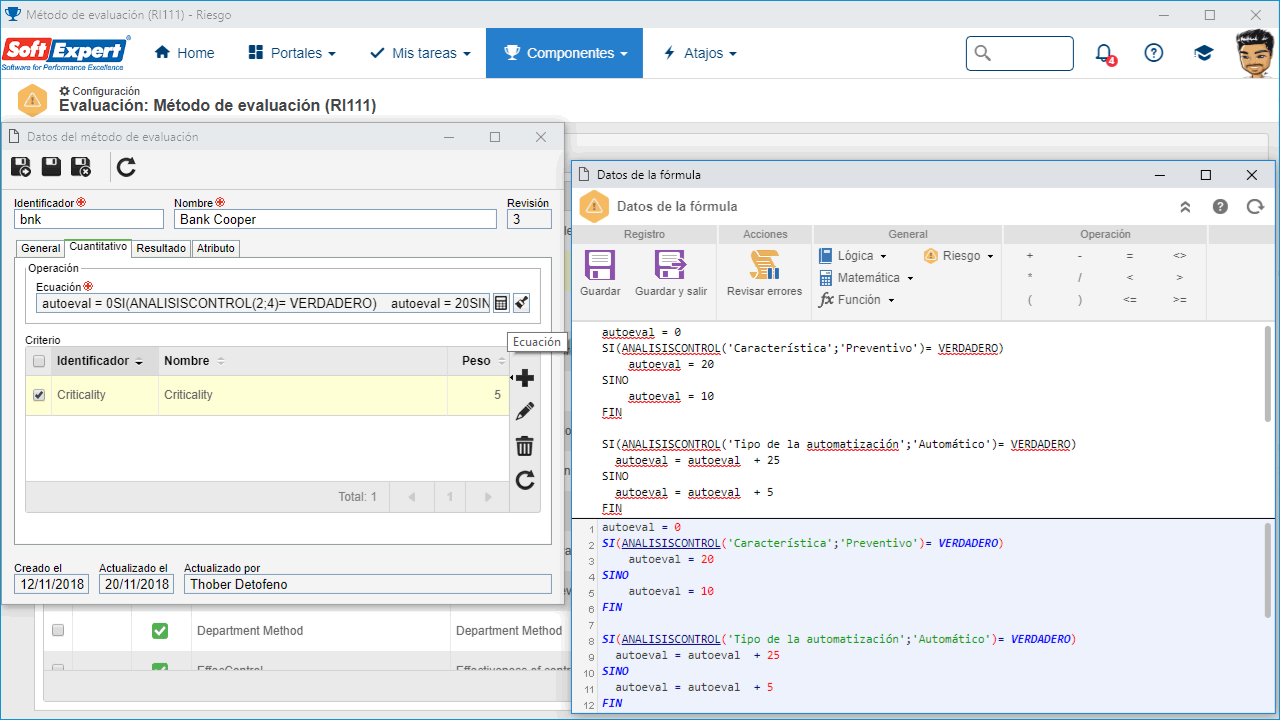Refresh the Criterio list
This screenshot has height=720, width=1280.
(x=524, y=480)
